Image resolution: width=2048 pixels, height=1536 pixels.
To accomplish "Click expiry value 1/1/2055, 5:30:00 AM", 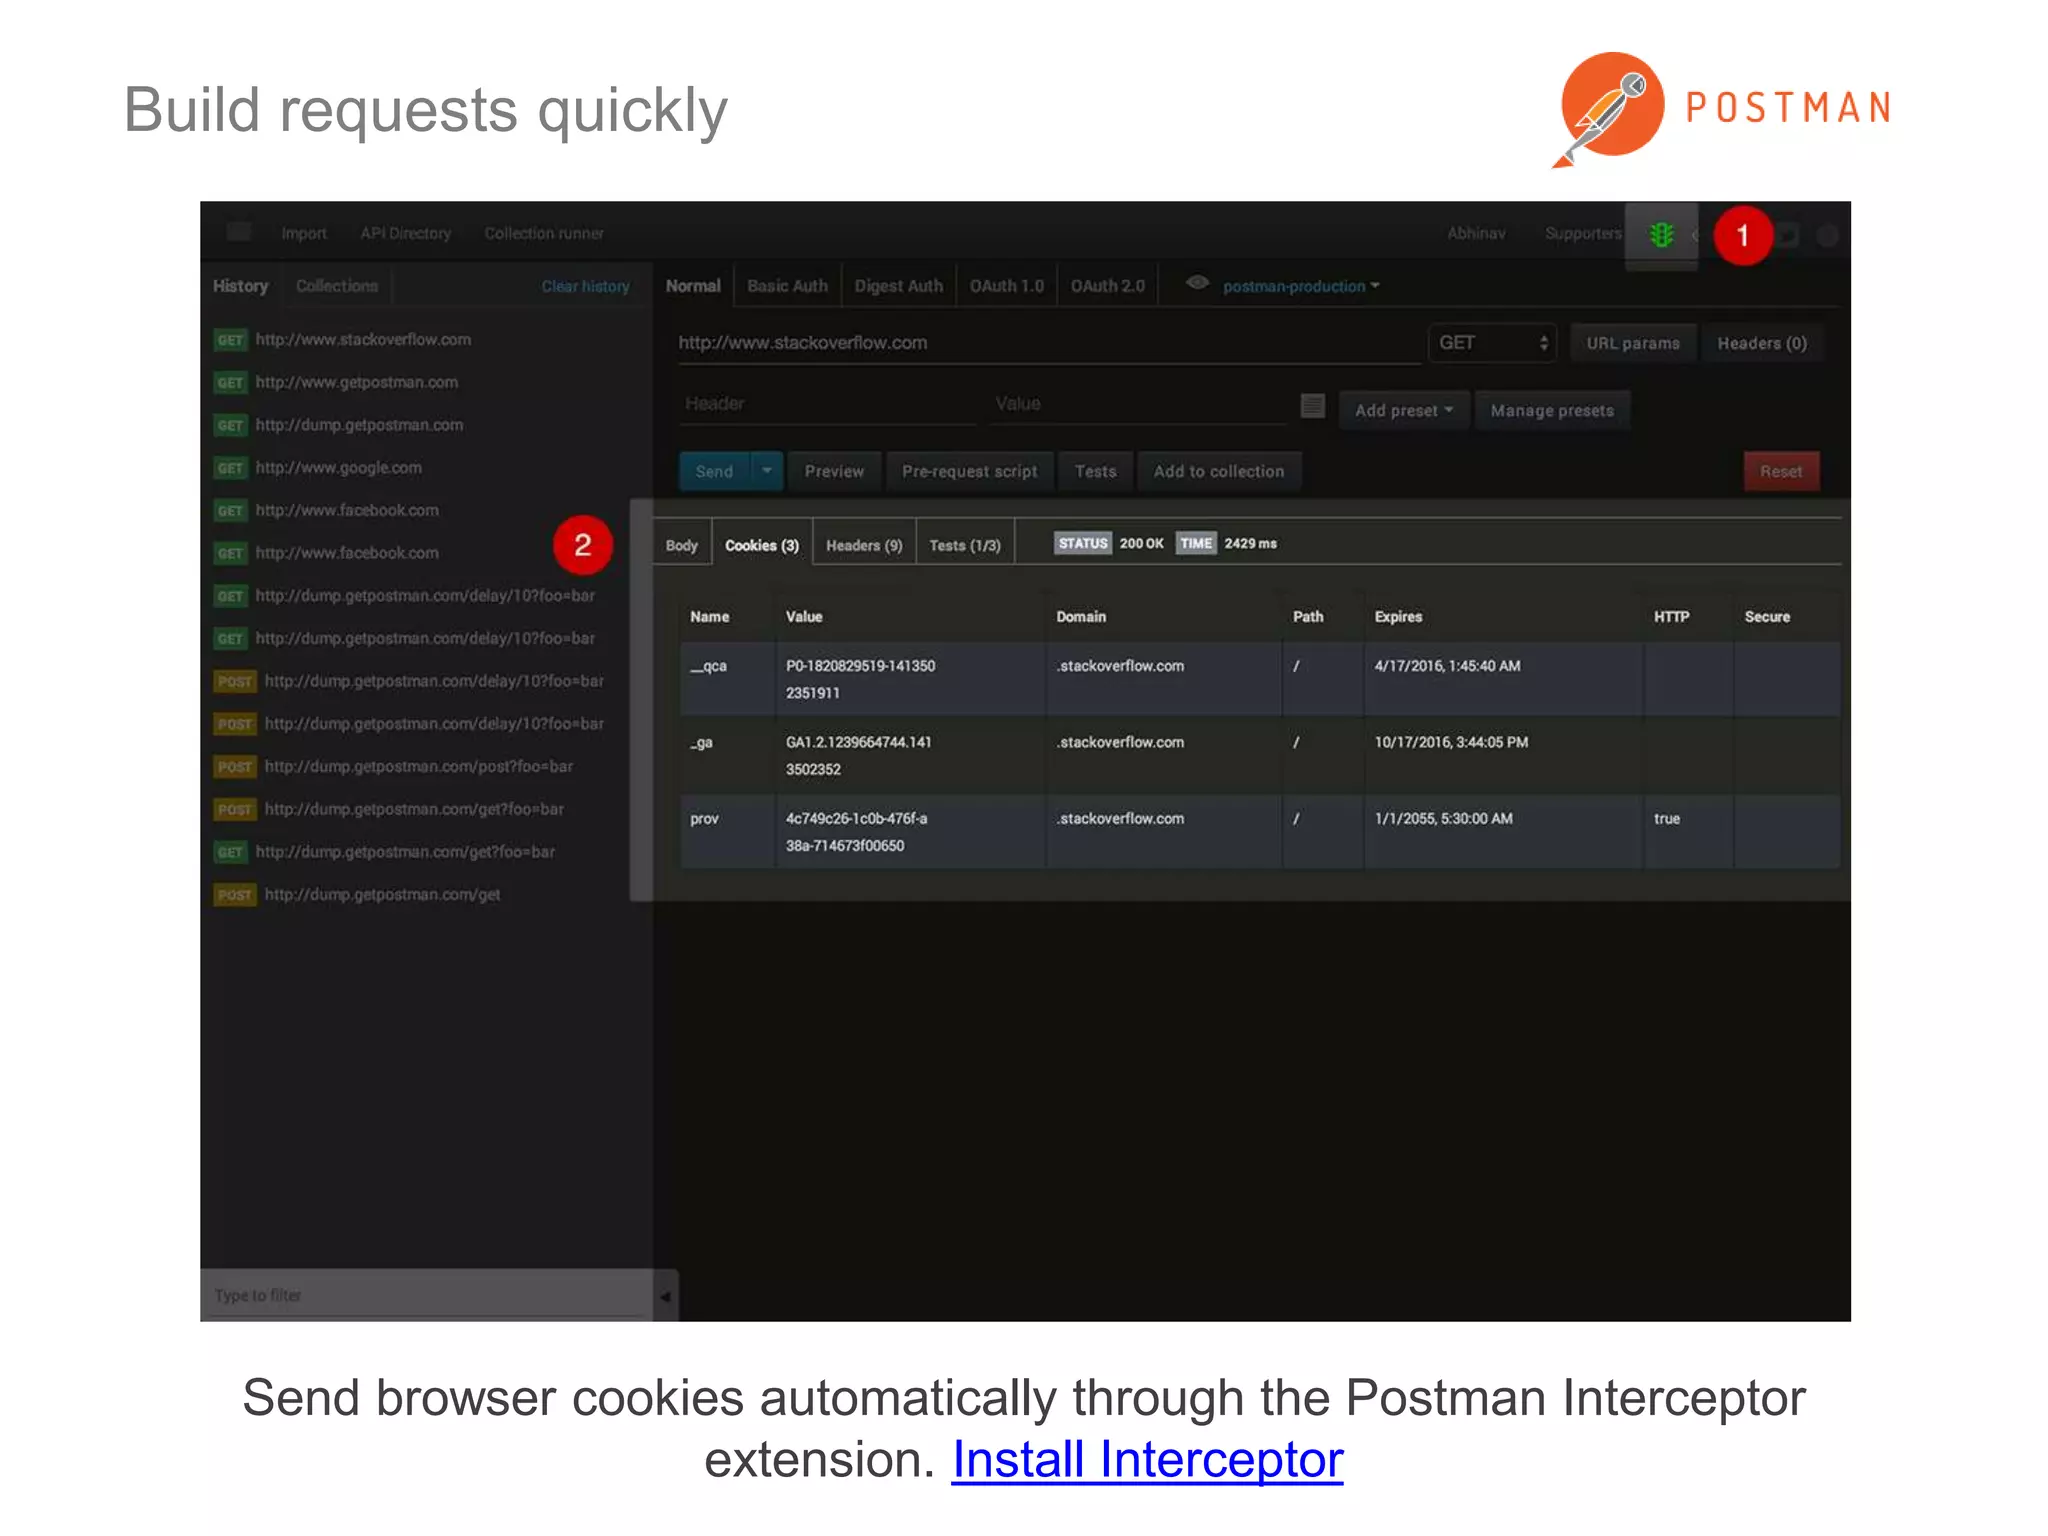I will (1443, 819).
